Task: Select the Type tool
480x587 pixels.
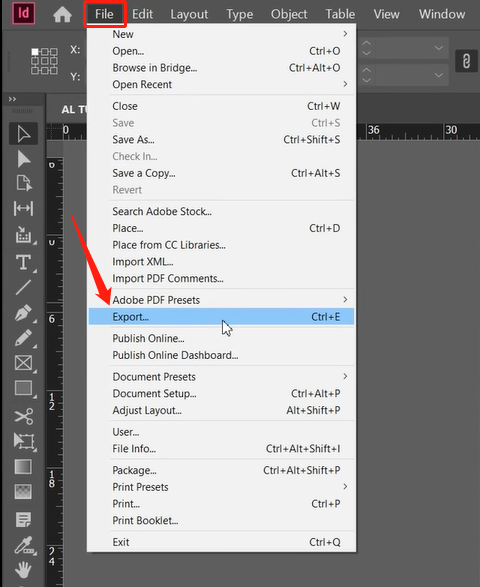Action: (x=23, y=262)
